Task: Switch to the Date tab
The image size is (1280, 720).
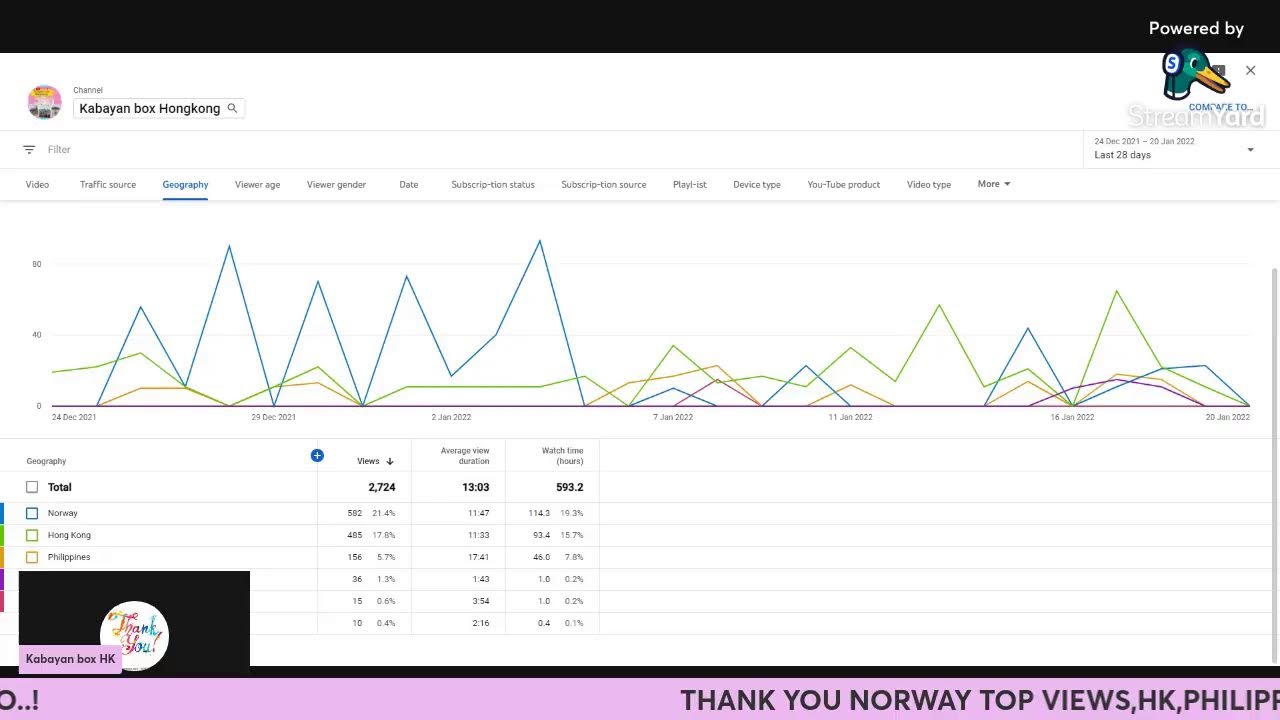Action: (x=409, y=185)
